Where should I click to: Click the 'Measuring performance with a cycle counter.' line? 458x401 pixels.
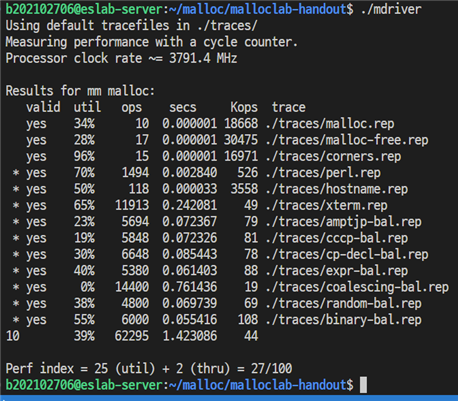click(152, 42)
